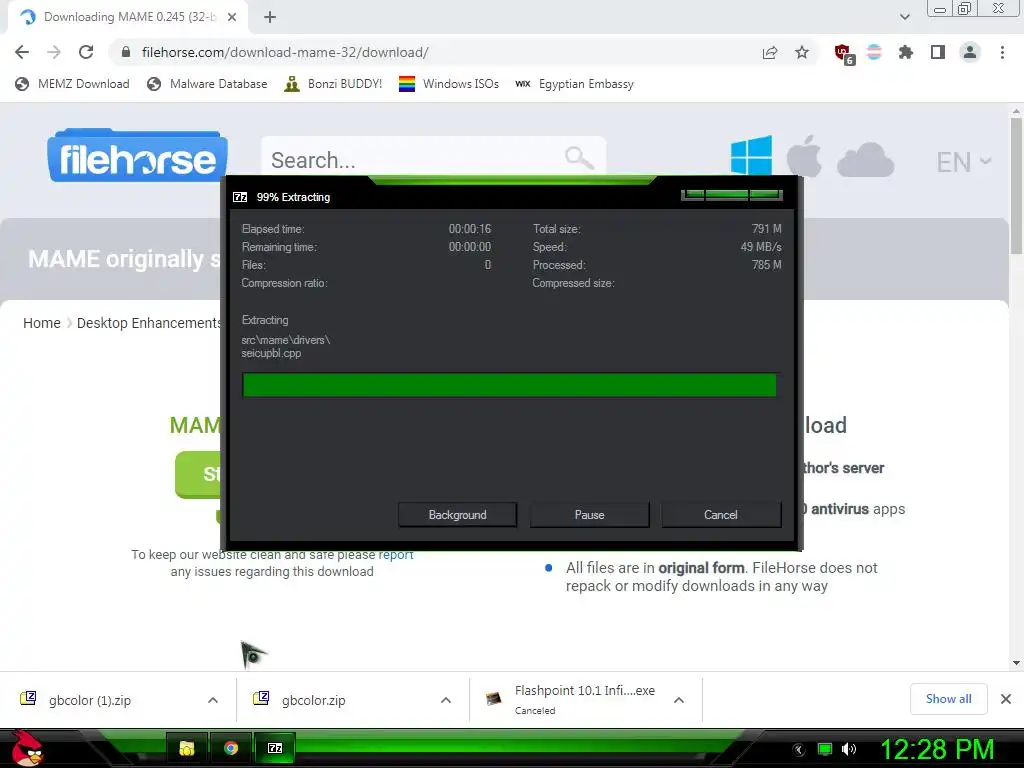Click the browser forward arrow
1024x768 pixels.
54,52
